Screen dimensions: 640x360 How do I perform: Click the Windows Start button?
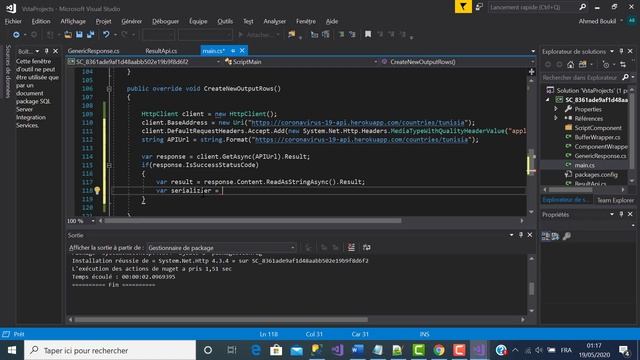pos(12,350)
